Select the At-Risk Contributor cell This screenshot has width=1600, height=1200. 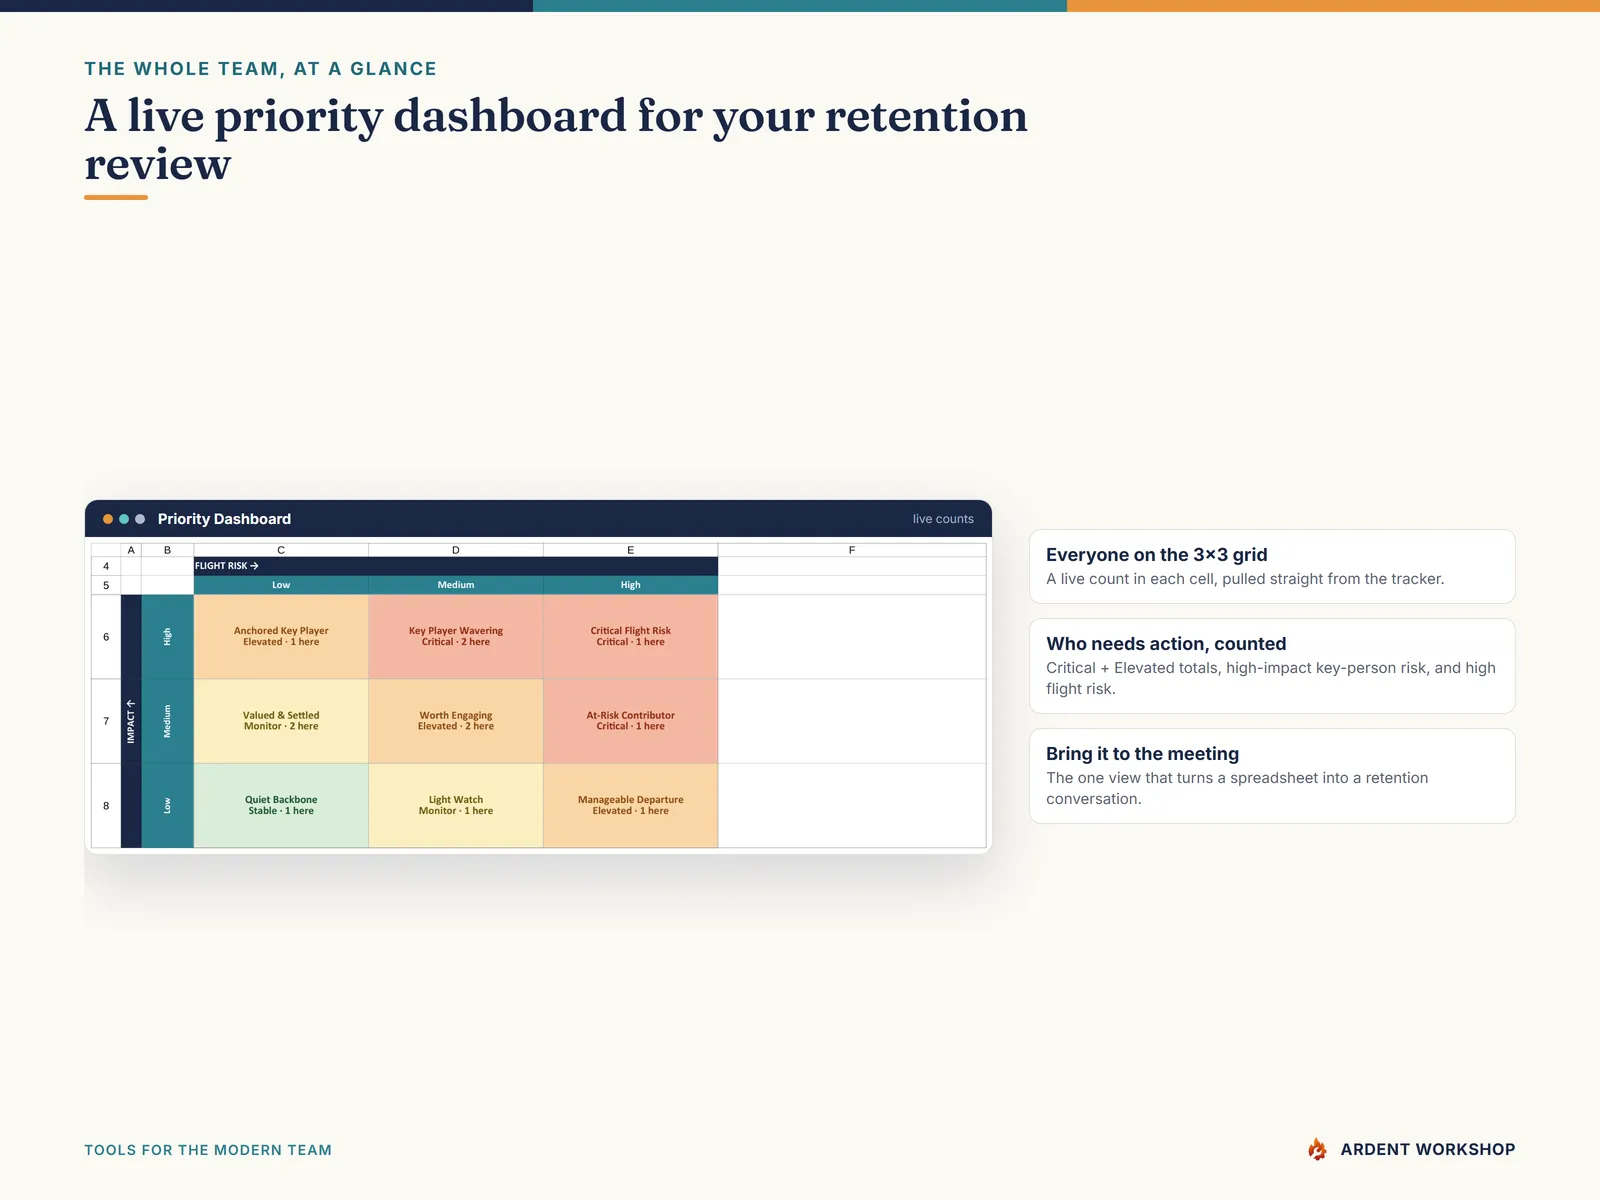tap(631, 721)
